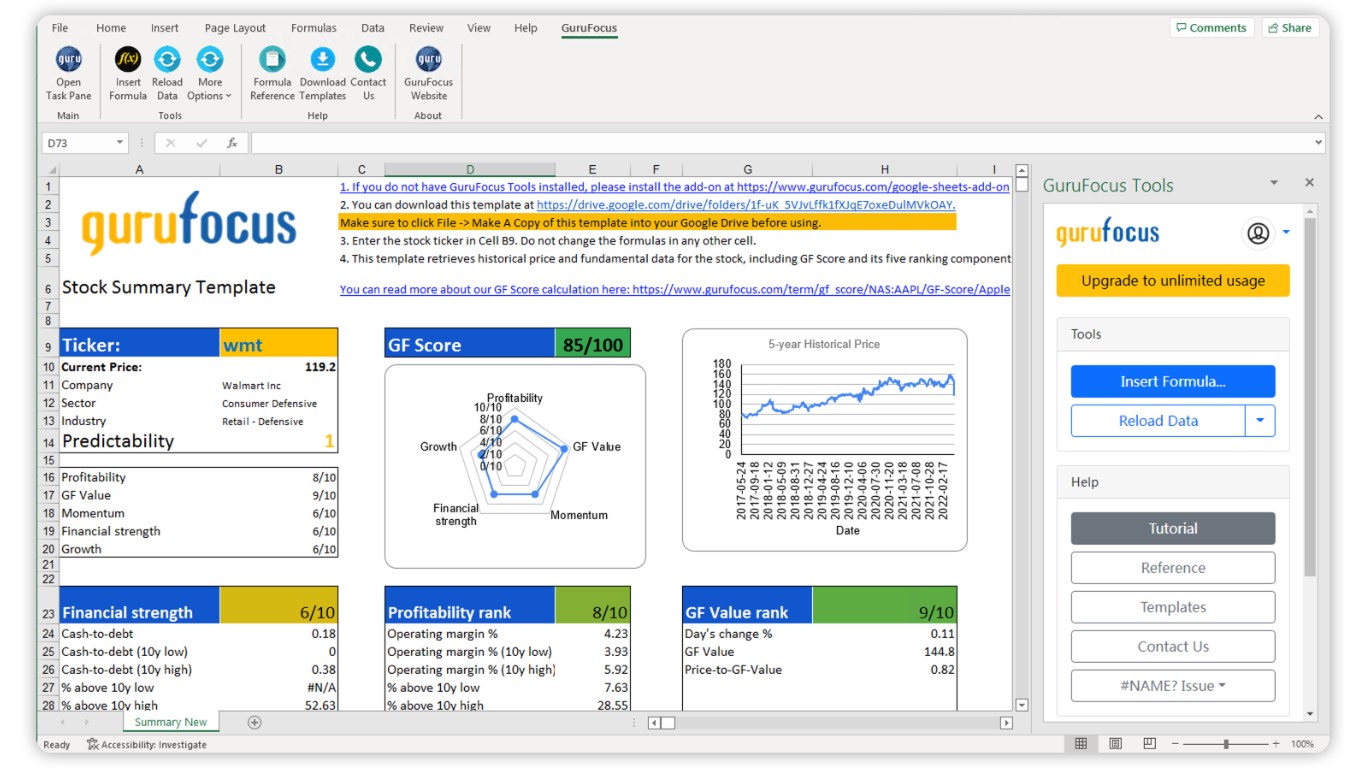Open the Tutorial help button
The width and height of the screenshot is (1366, 768).
pos(1173,528)
